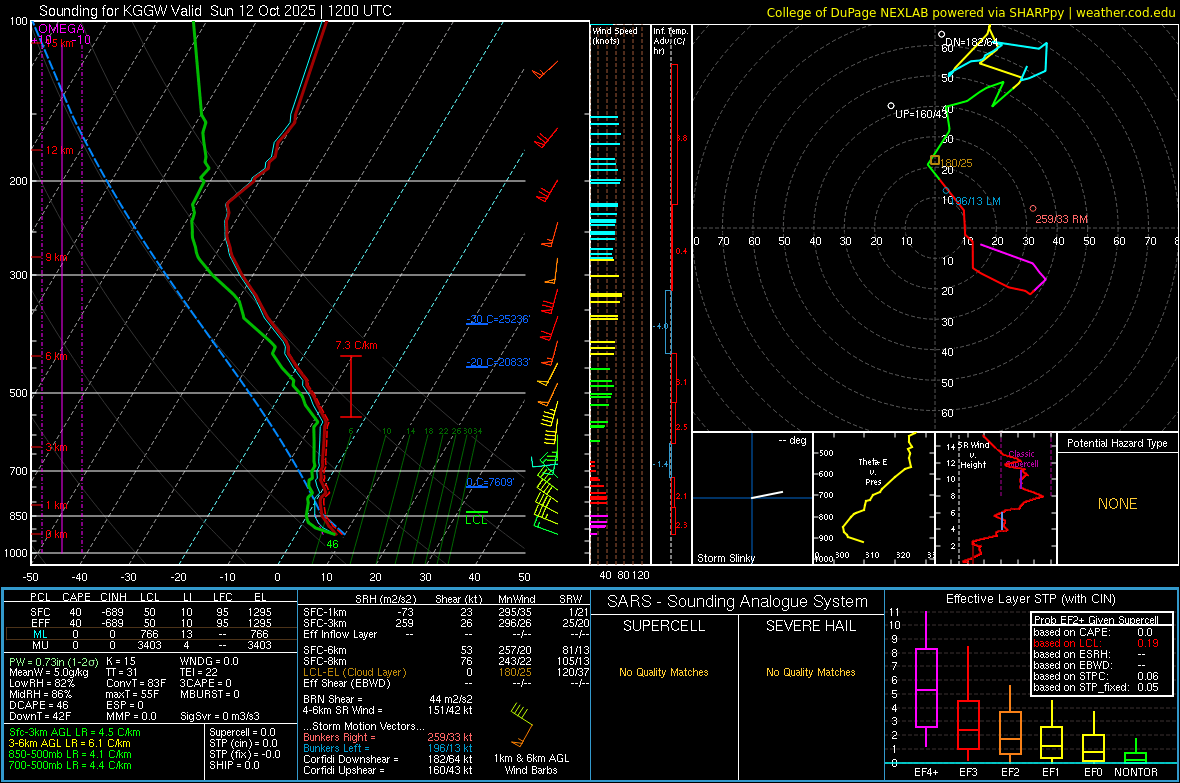Click the orange 180/25 mean wind square

pyautogui.click(x=935, y=160)
